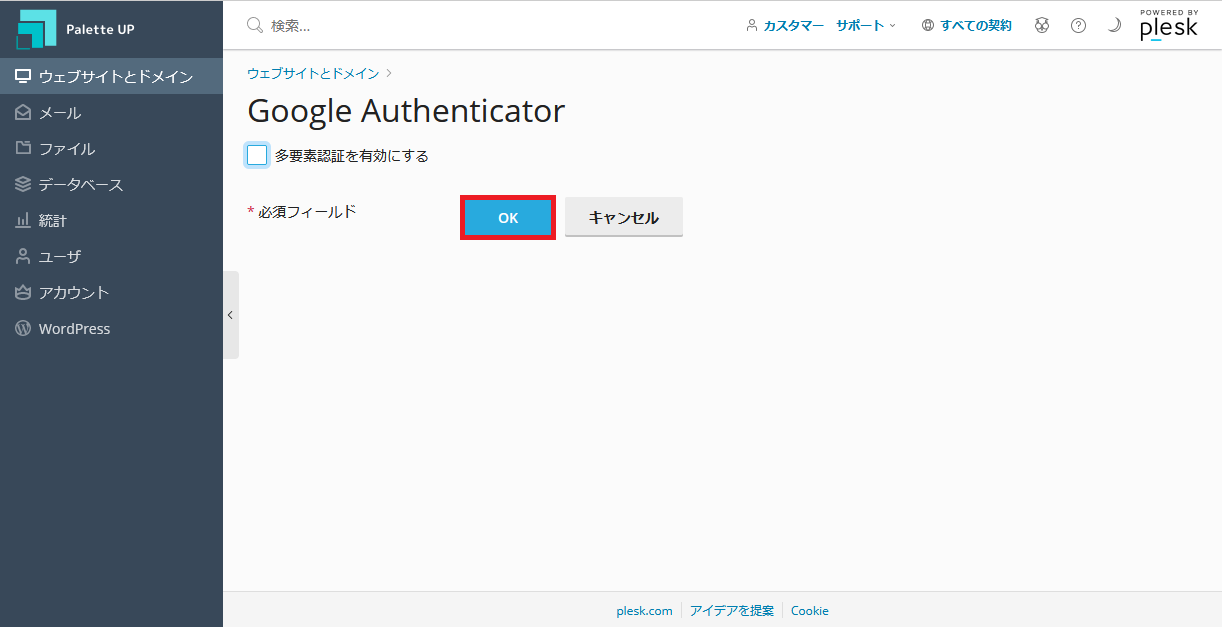The image size is (1222, 627).
Task: Click the Plesk logo at top right
Action: point(1169,25)
